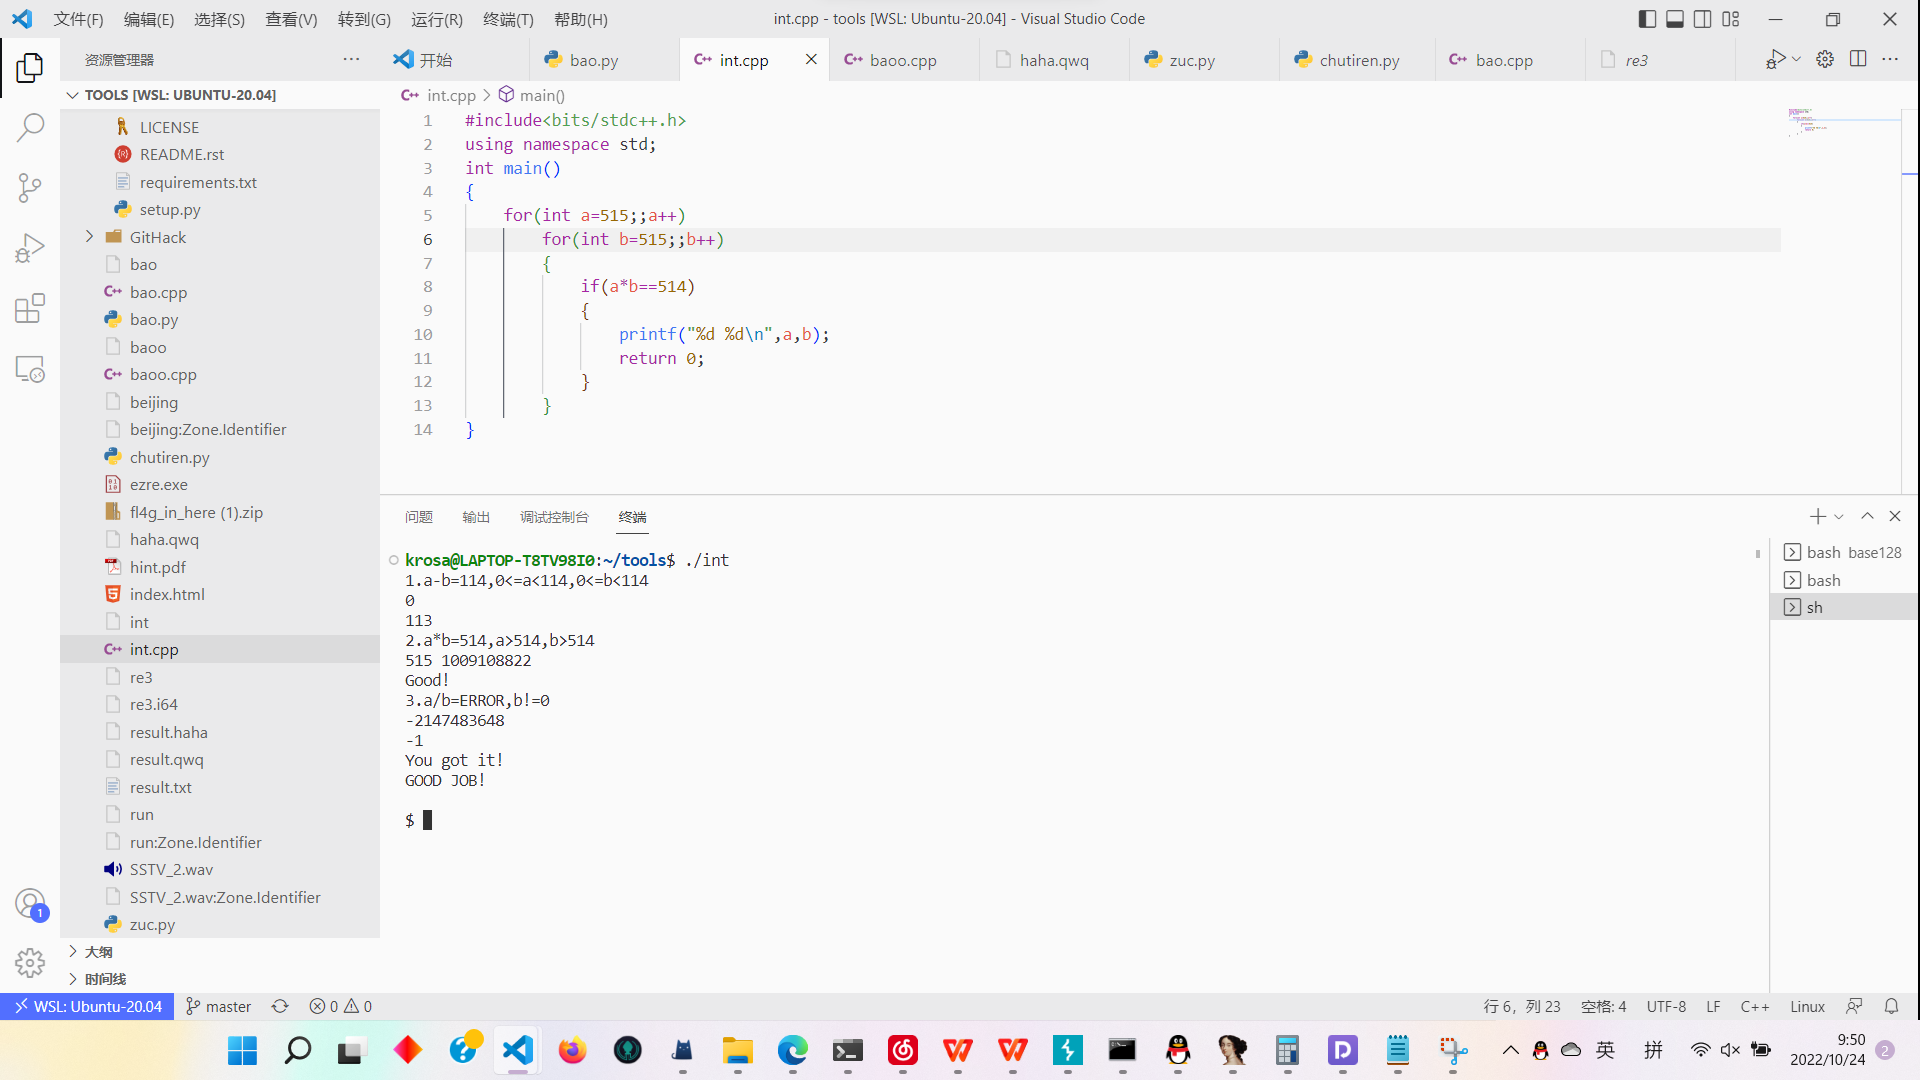Viewport: 1920px width, 1080px height.
Task: Split the editor to the right
Action: pos(1858,59)
